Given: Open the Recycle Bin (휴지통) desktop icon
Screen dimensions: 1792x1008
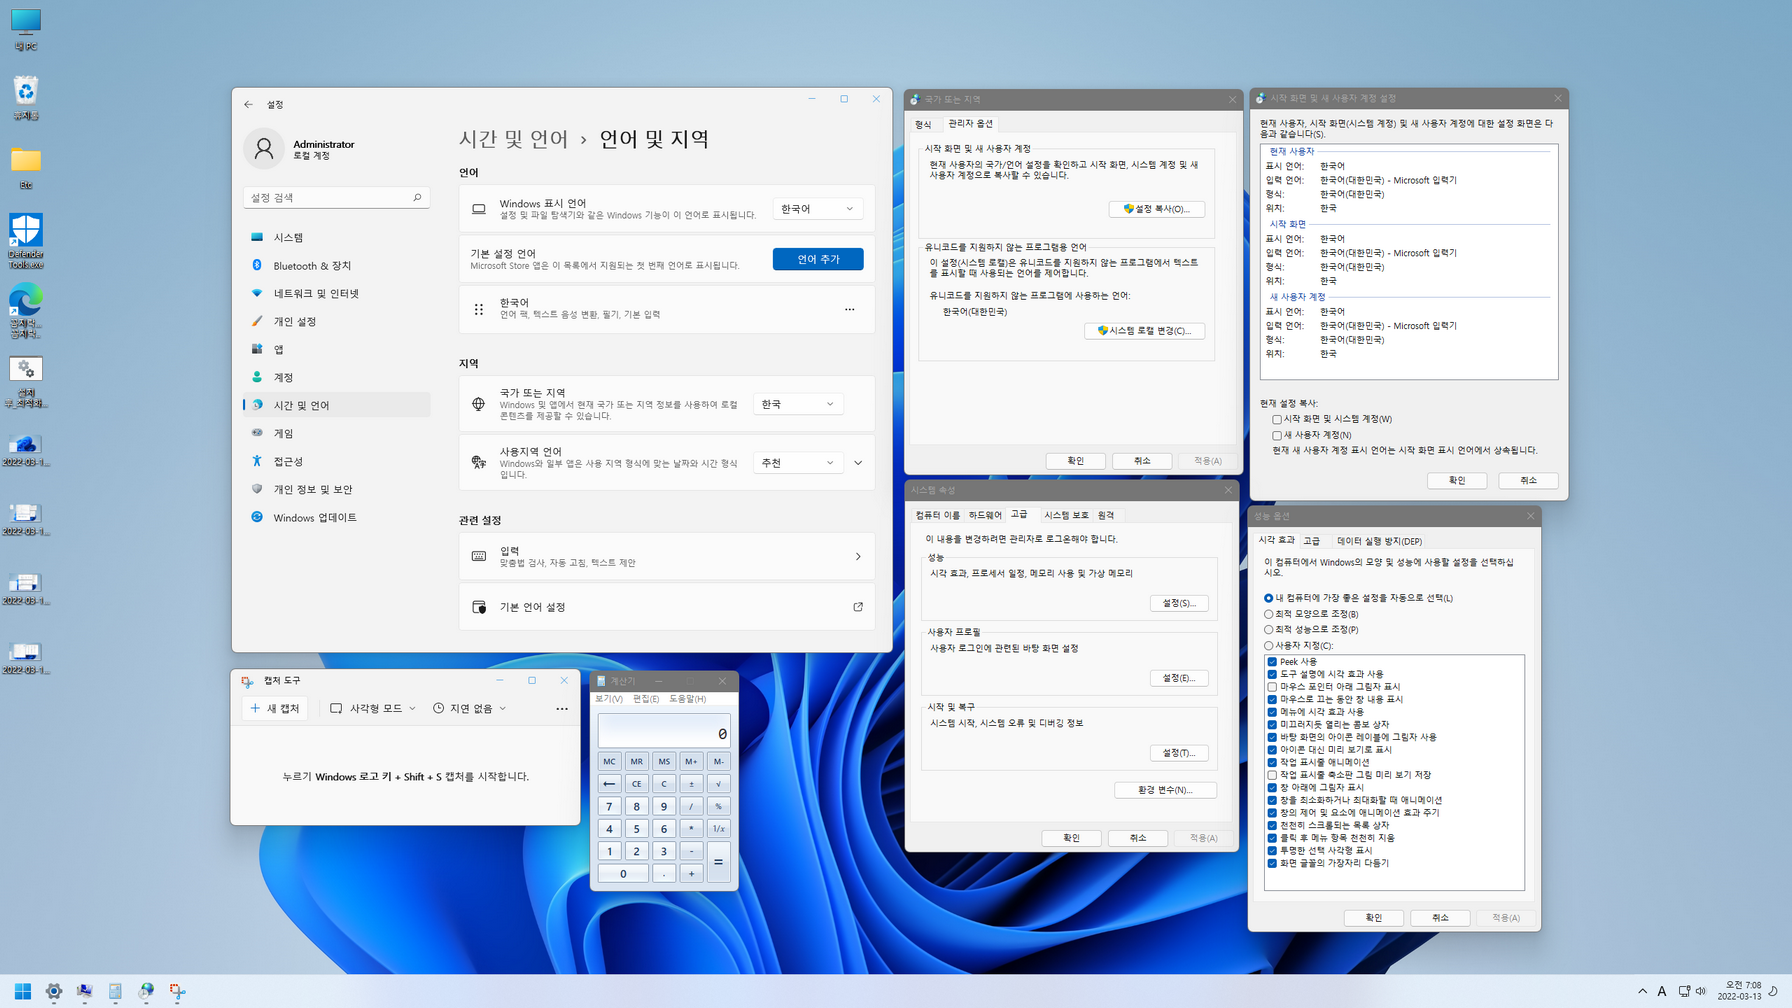Looking at the screenshot, I should click(26, 98).
